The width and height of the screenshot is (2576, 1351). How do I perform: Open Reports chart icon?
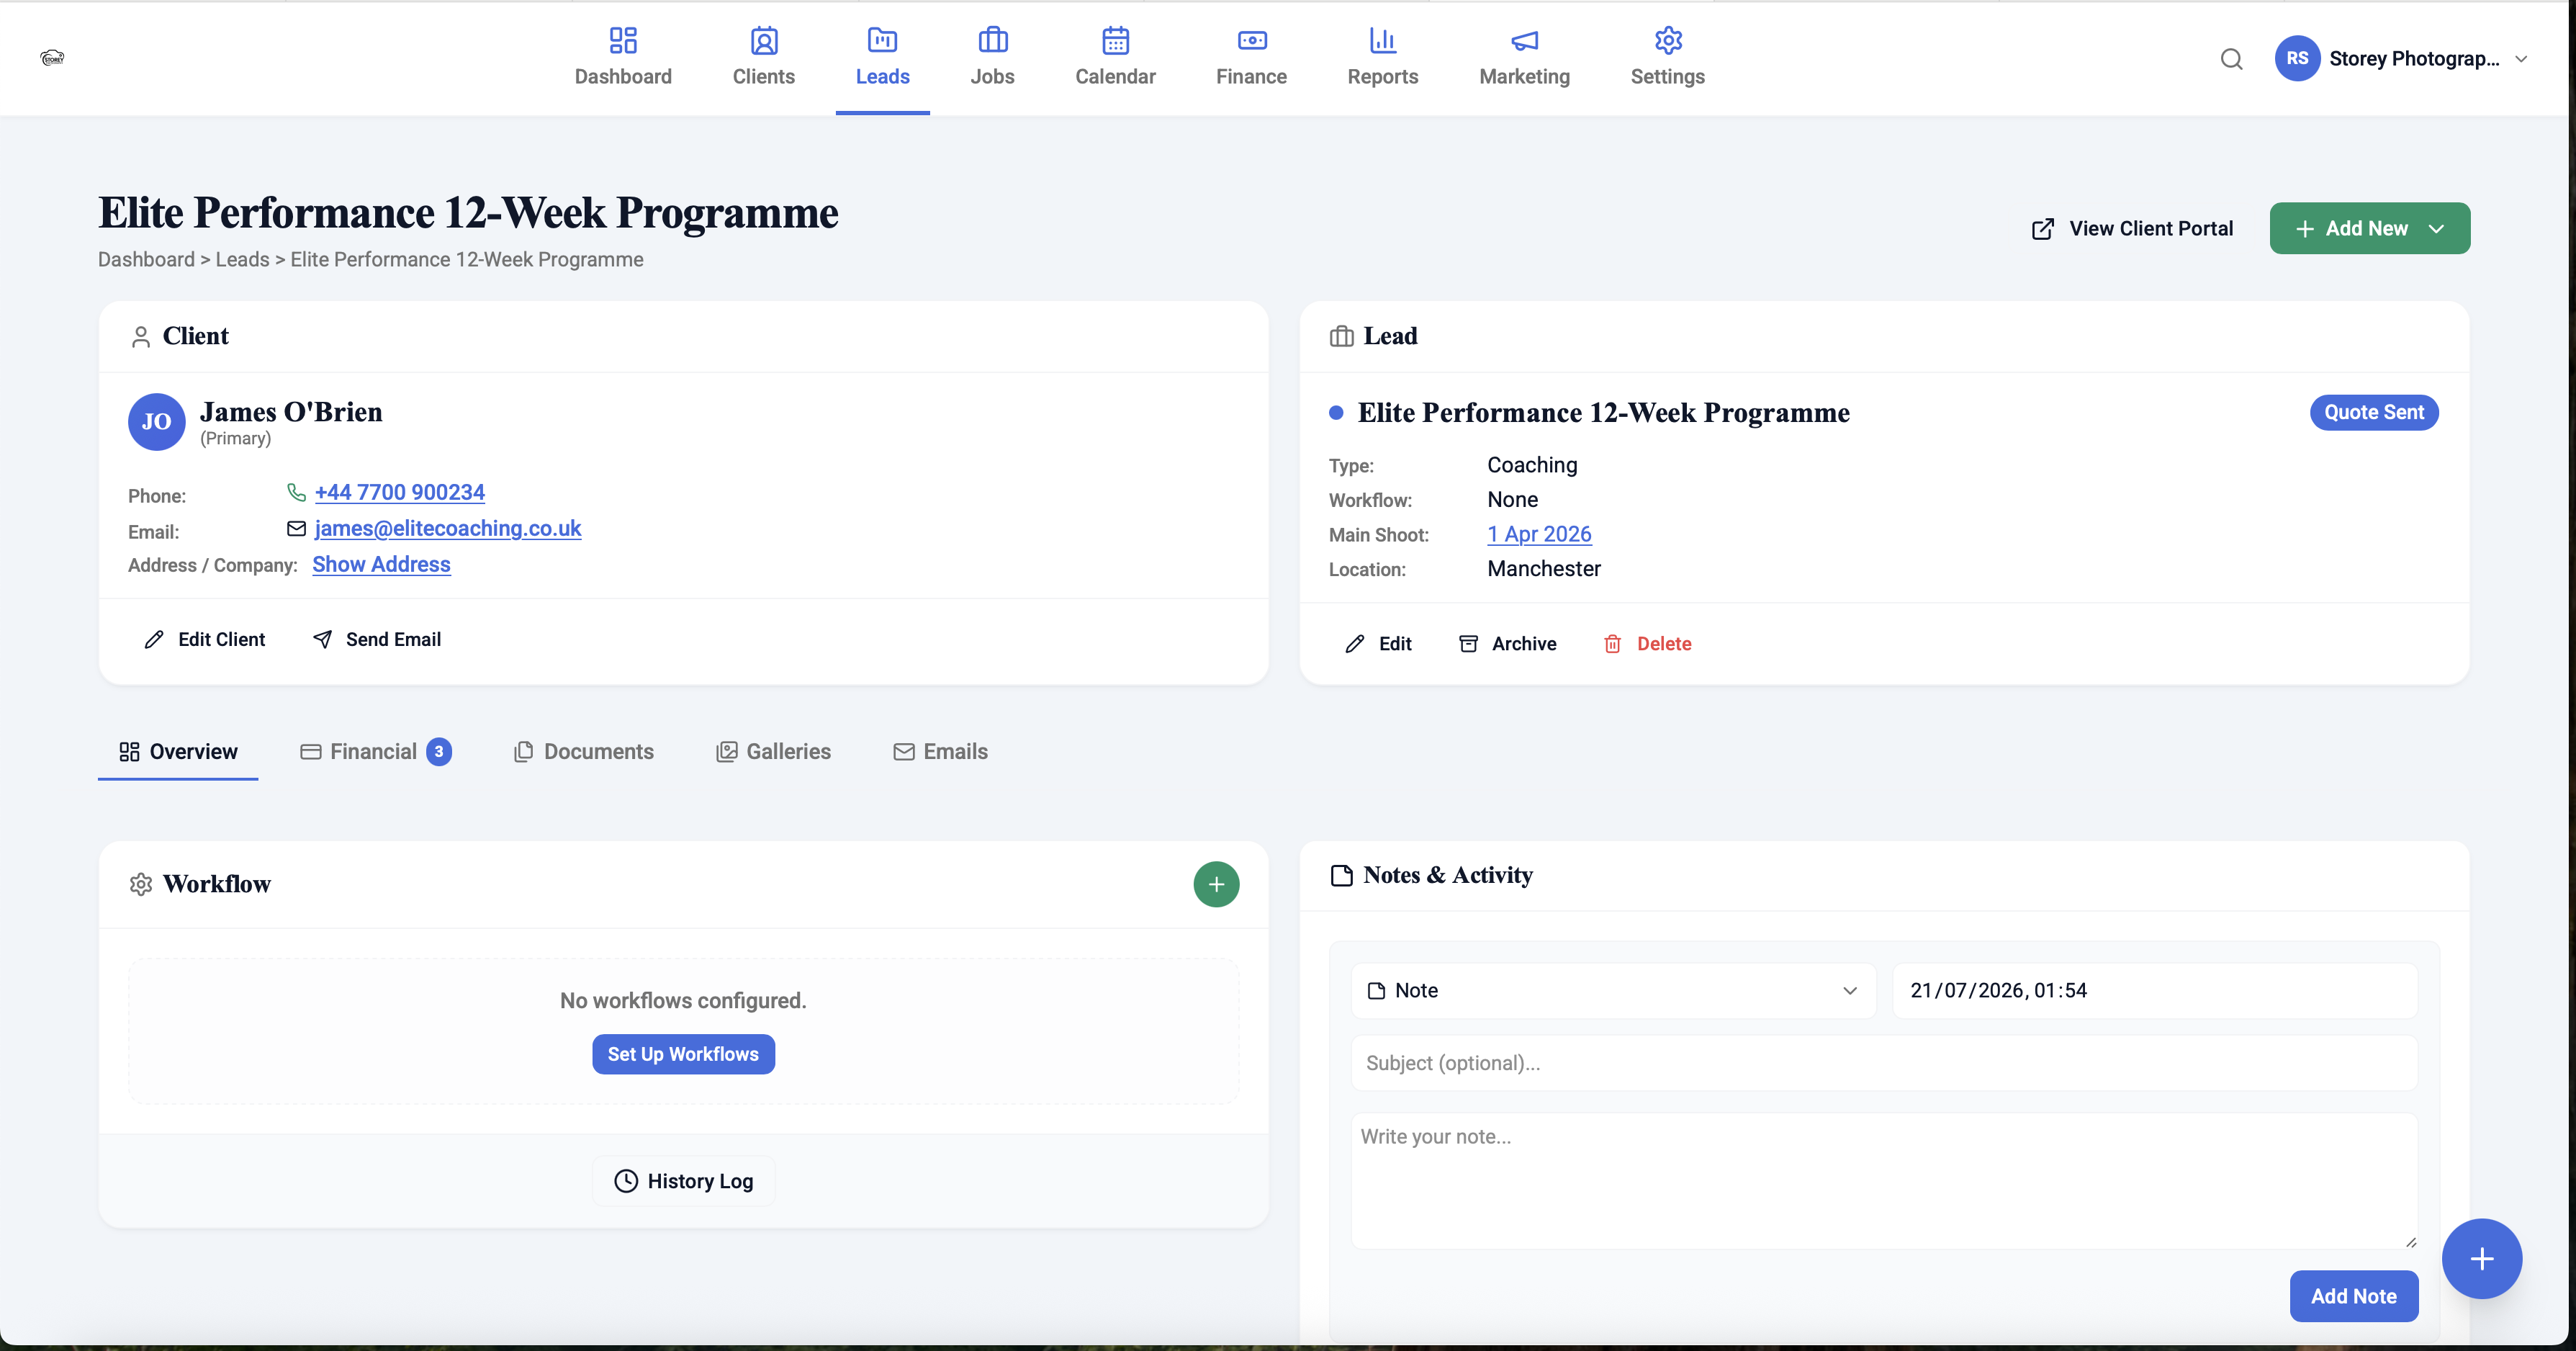click(1382, 40)
